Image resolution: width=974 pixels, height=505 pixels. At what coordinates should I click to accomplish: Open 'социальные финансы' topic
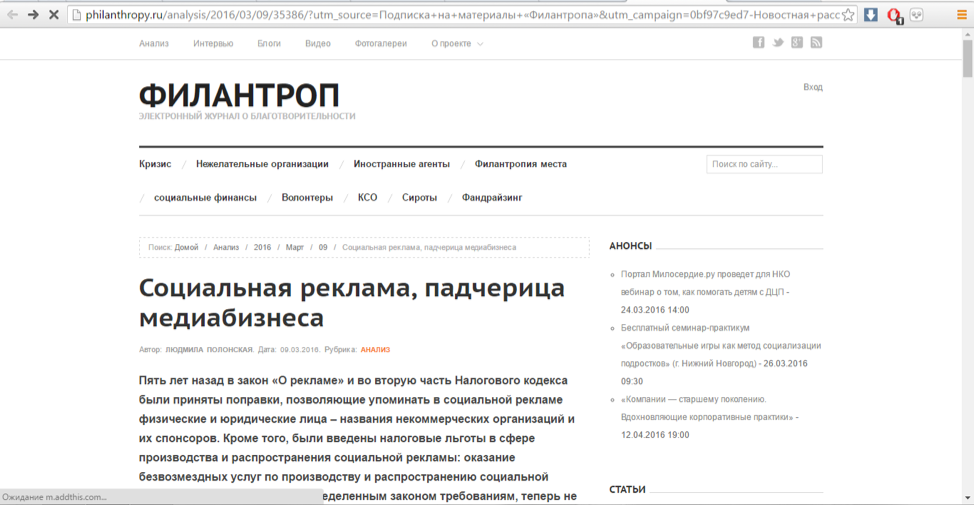pos(205,198)
